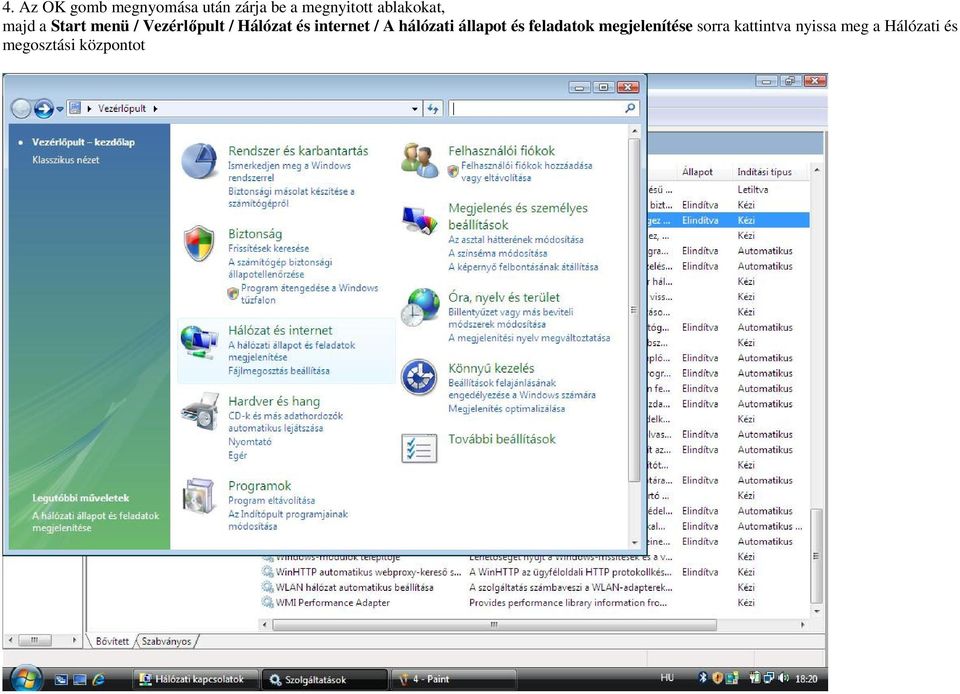Click the Hardver és hang icon
960x694 pixels.
pyautogui.click(x=200, y=411)
